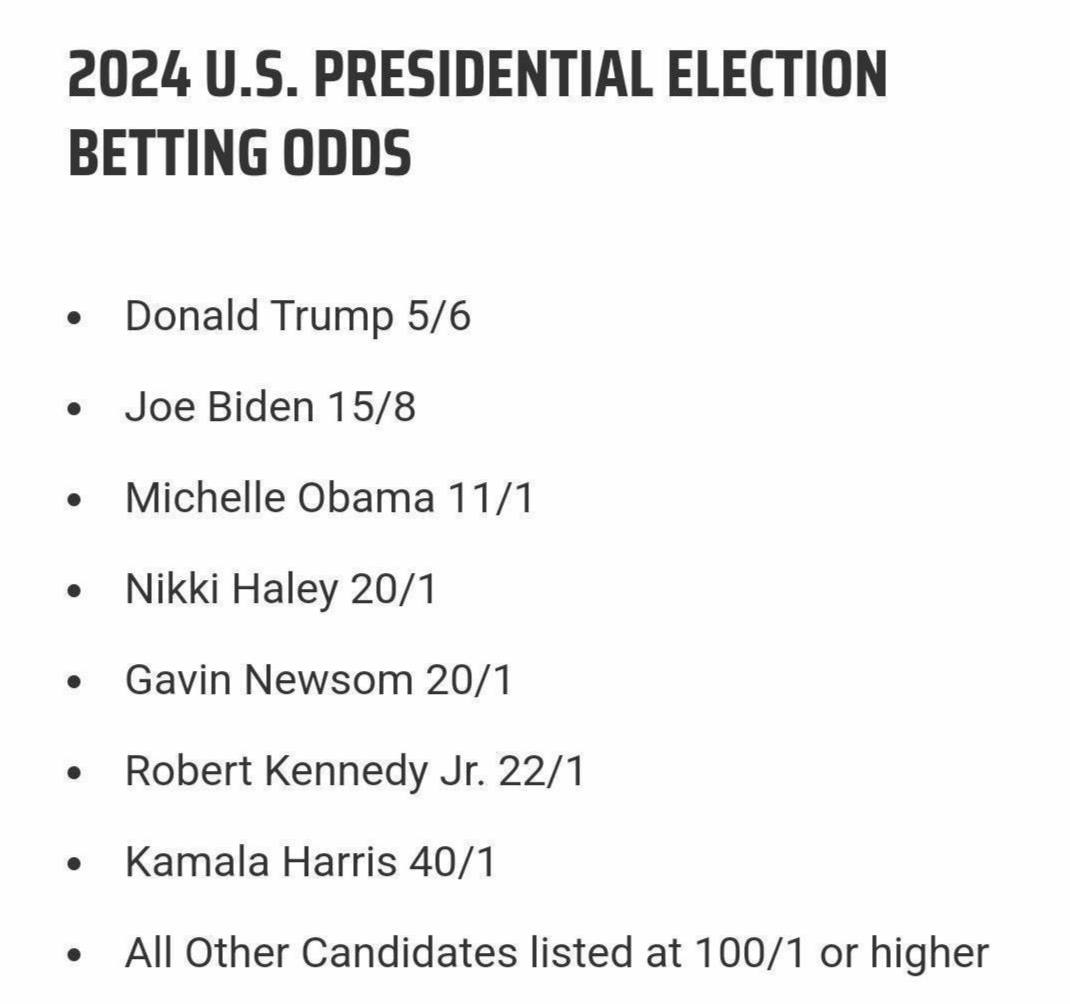This screenshot has width=1070, height=1004.
Task: Select the Nikki Haley name text
Action: click(232, 589)
